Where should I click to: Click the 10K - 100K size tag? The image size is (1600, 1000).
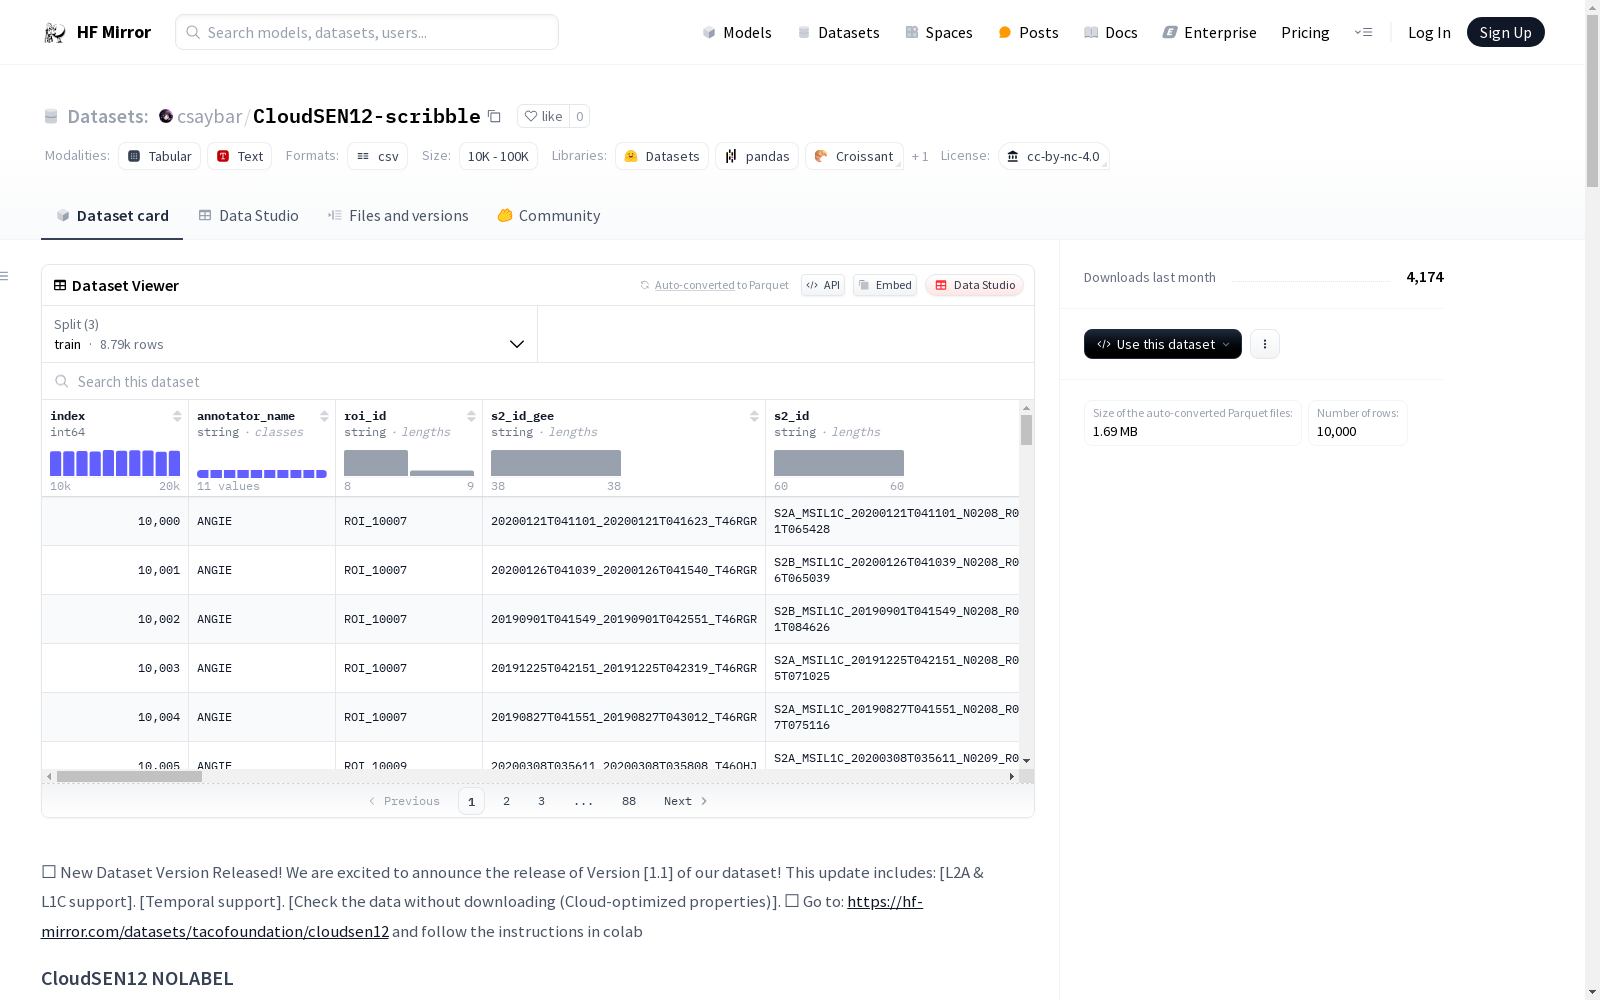498,156
